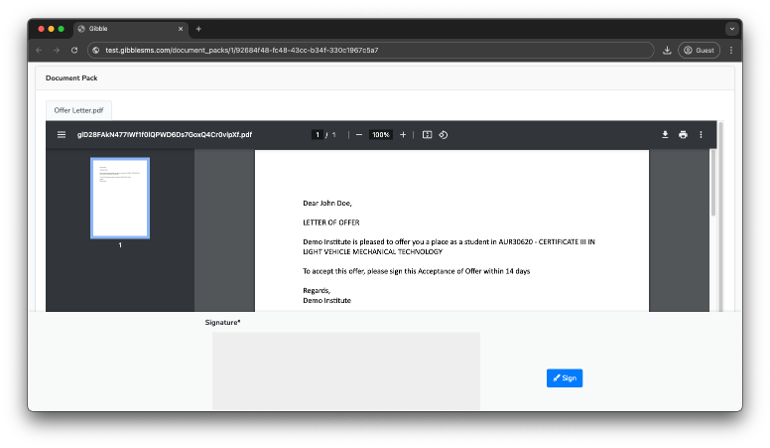Image resolution: width=770 pixels, height=448 pixels.
Task: Click the PDF page number field
Action: [x=317, y=135]
